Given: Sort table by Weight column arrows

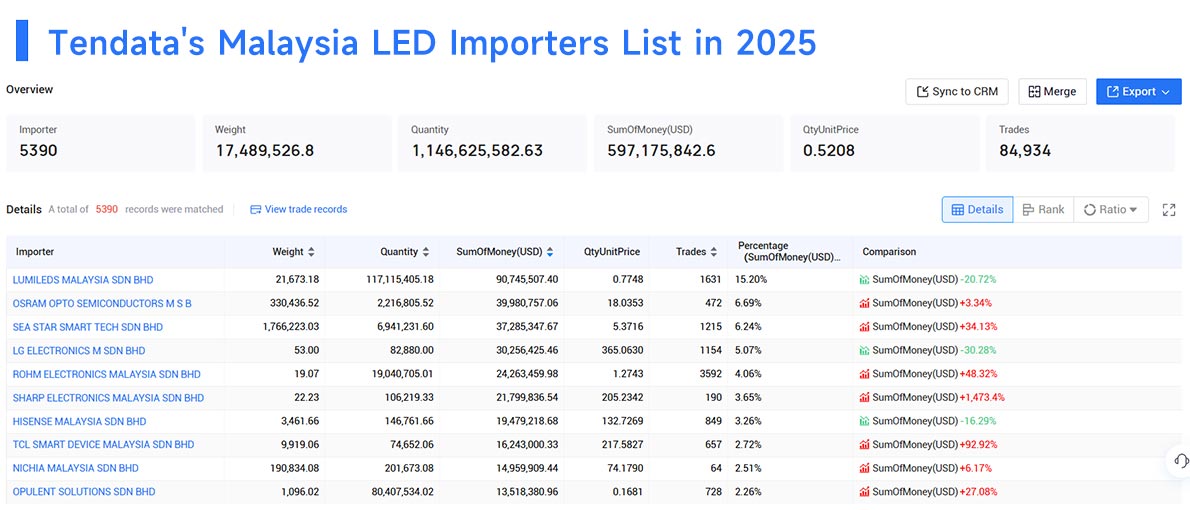Looking at the screenshot, I should click(x=311, y=251).
